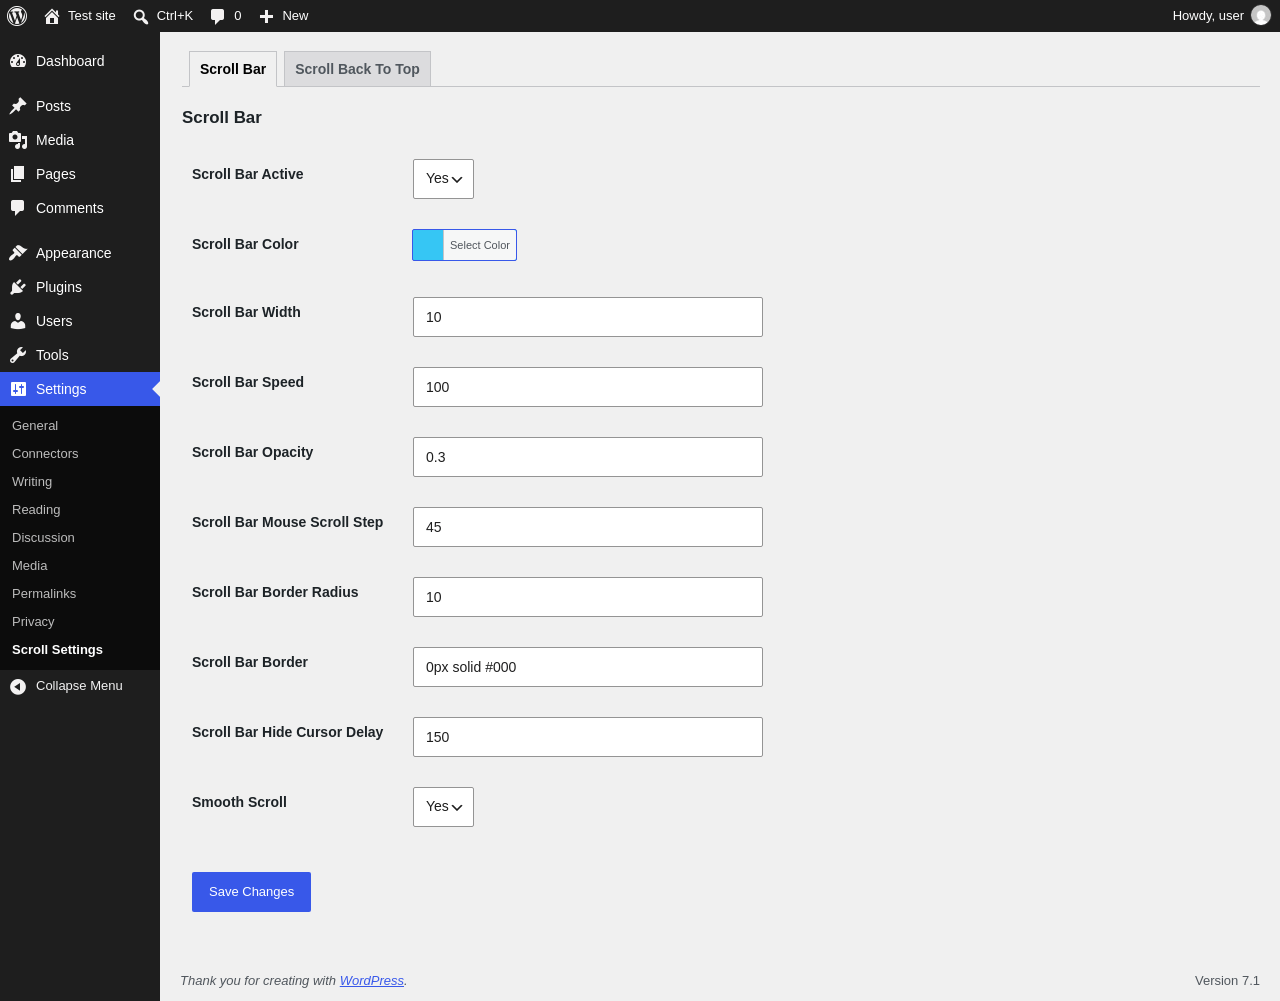Open the Plugins menu

click(x=80, y=287)
